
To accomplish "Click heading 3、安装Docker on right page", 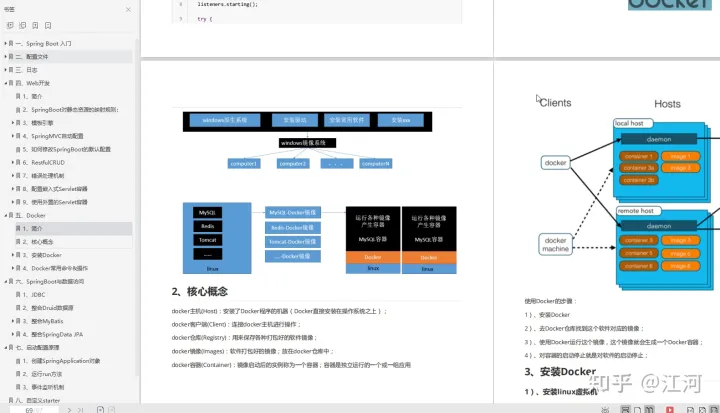I will click(560, 371).
